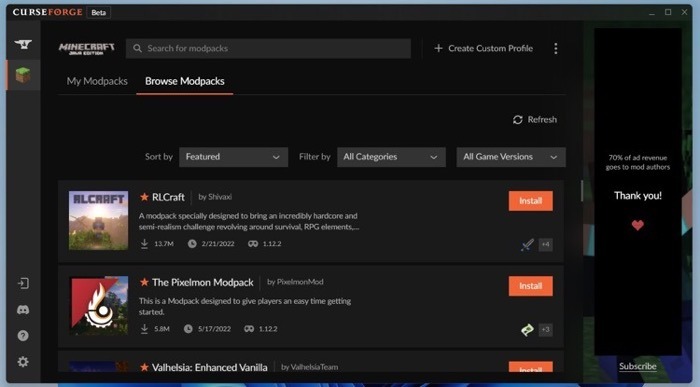Click the Subscribe link

638,366
